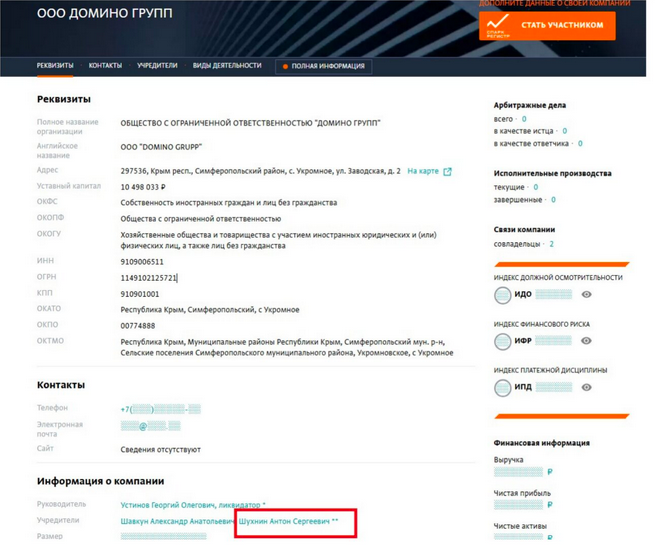Open the совладельцы count link

tap(551, 244)
